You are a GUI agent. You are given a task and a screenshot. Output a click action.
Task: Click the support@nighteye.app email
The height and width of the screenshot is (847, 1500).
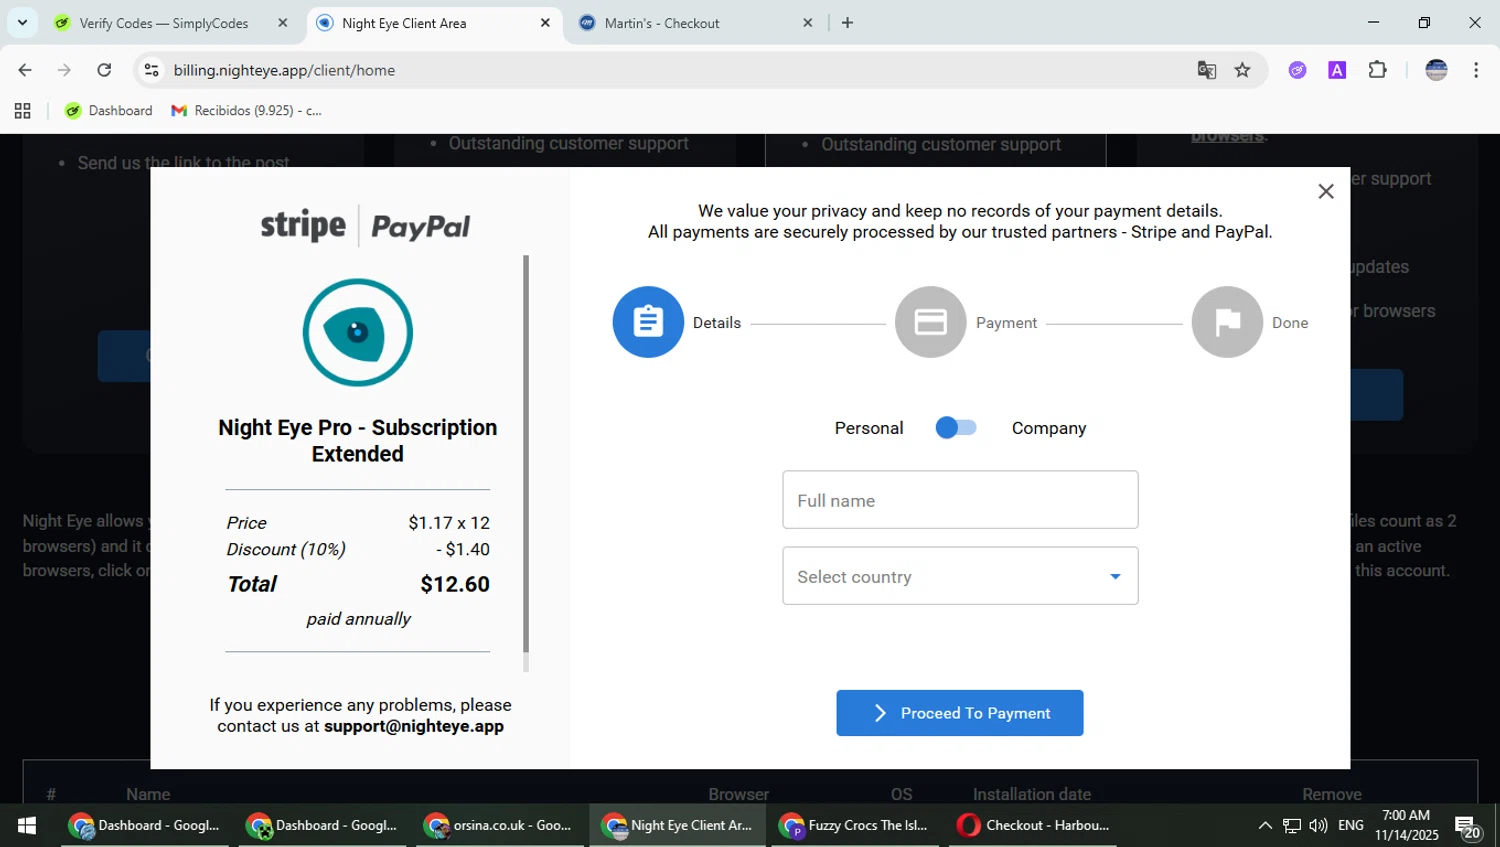pos(414,726)
